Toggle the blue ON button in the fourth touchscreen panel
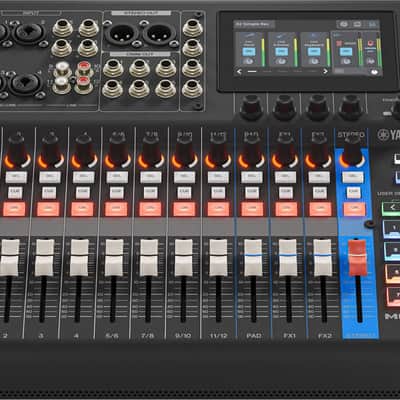Viewport: 400px width, 400px height. point(345,52)
